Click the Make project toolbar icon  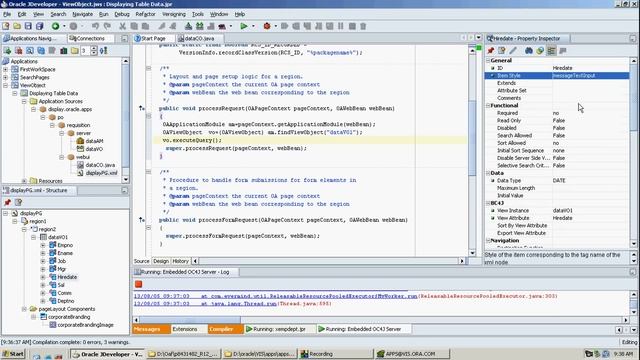tap(188, 26)
